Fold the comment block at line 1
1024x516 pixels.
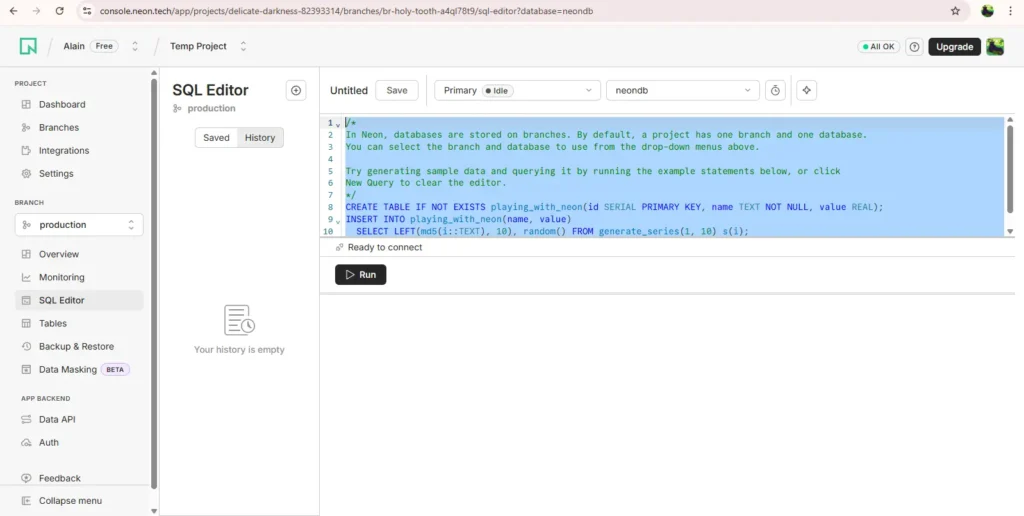point(338,124)
